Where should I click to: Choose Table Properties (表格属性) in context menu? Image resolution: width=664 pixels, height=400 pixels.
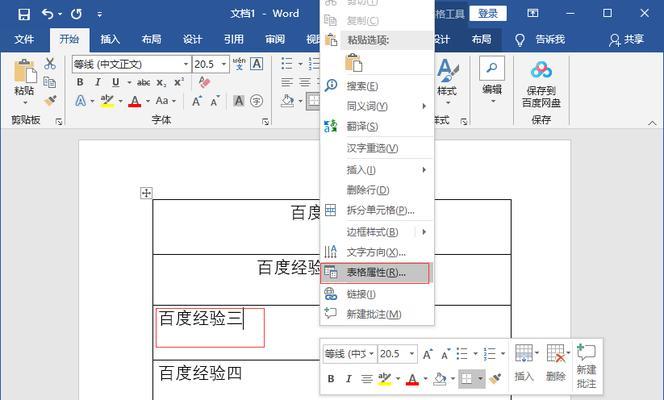click(x=375, y=273)
